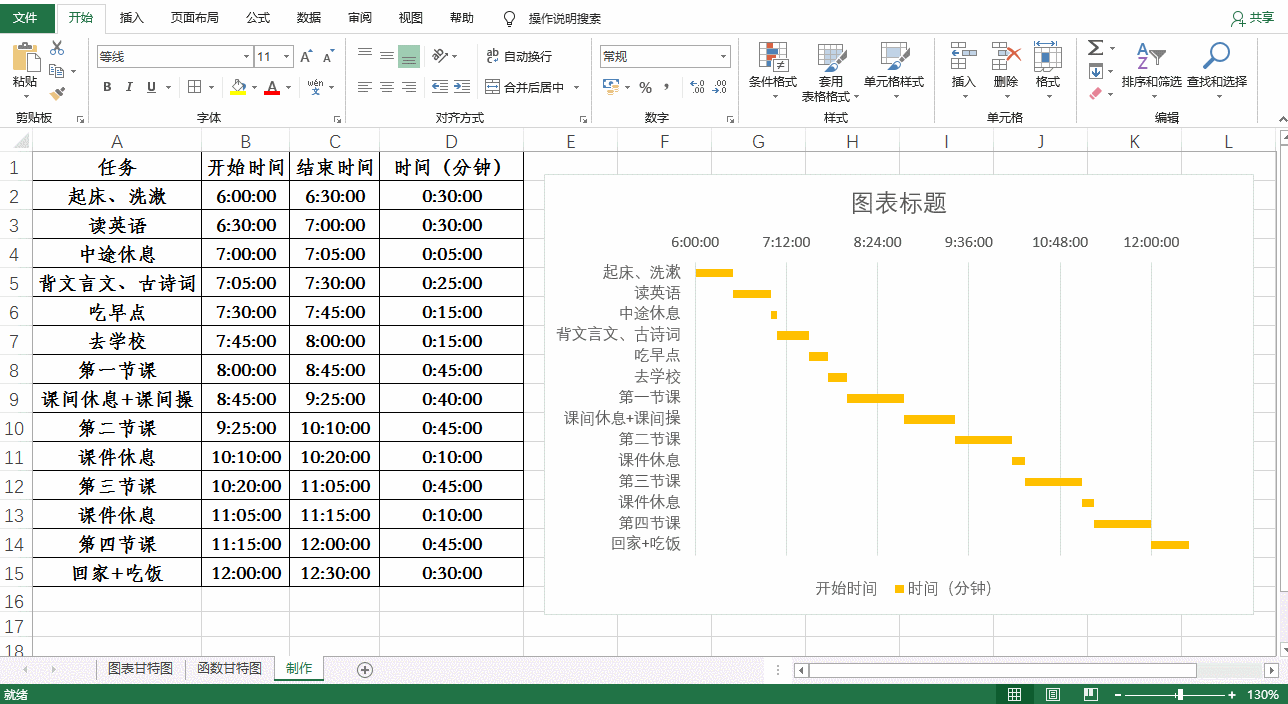Viewport: 1288px width, 704px height.
Task: Switch to the 公式 ribbon tab
Action: click(x=258, y=18)
